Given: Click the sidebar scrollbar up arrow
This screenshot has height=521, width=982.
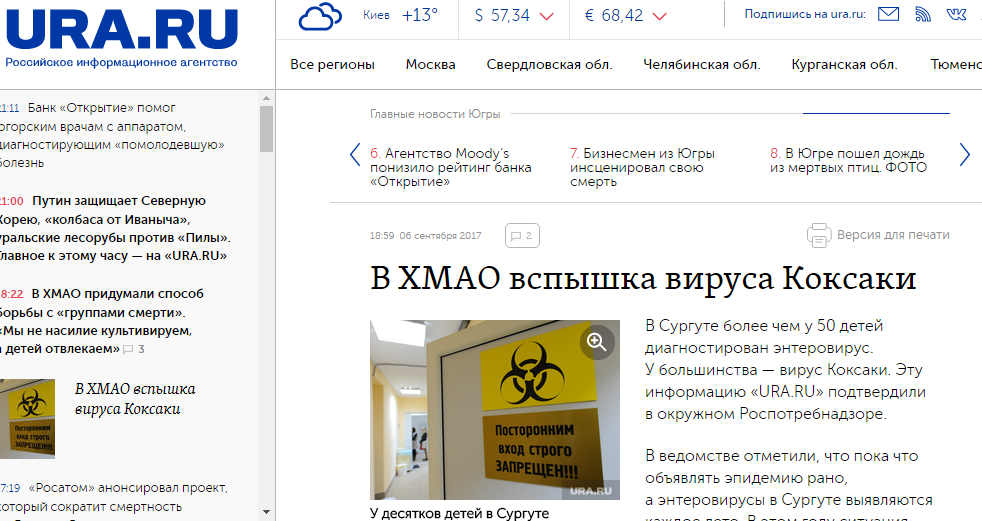Looking at the screenshot, I should point(266,98).
